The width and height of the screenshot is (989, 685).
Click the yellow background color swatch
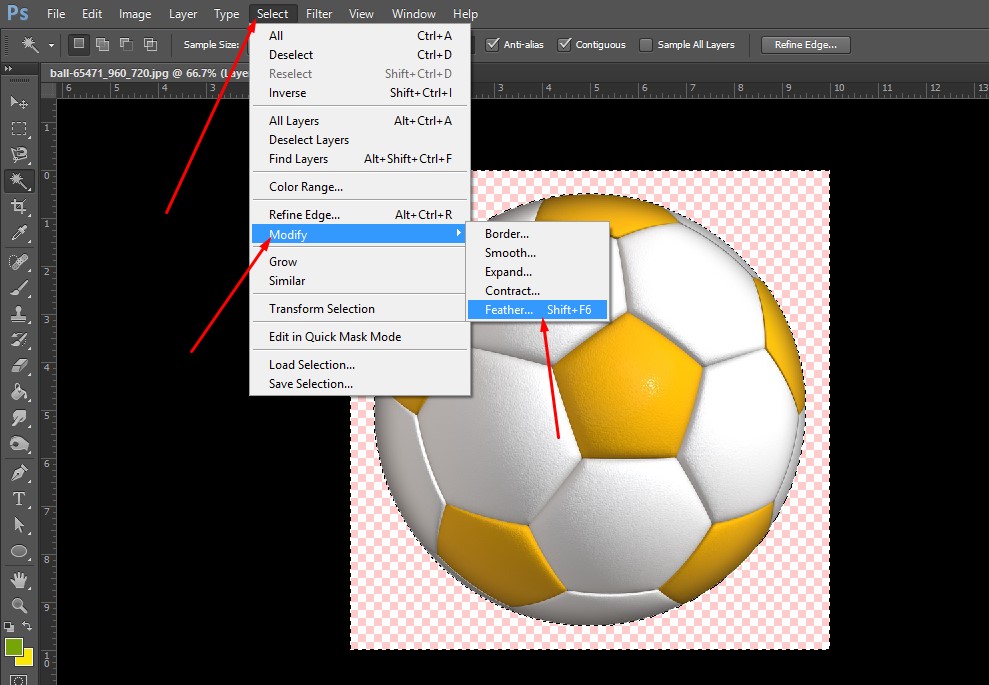pyautogui.click(x=26, y=659)
